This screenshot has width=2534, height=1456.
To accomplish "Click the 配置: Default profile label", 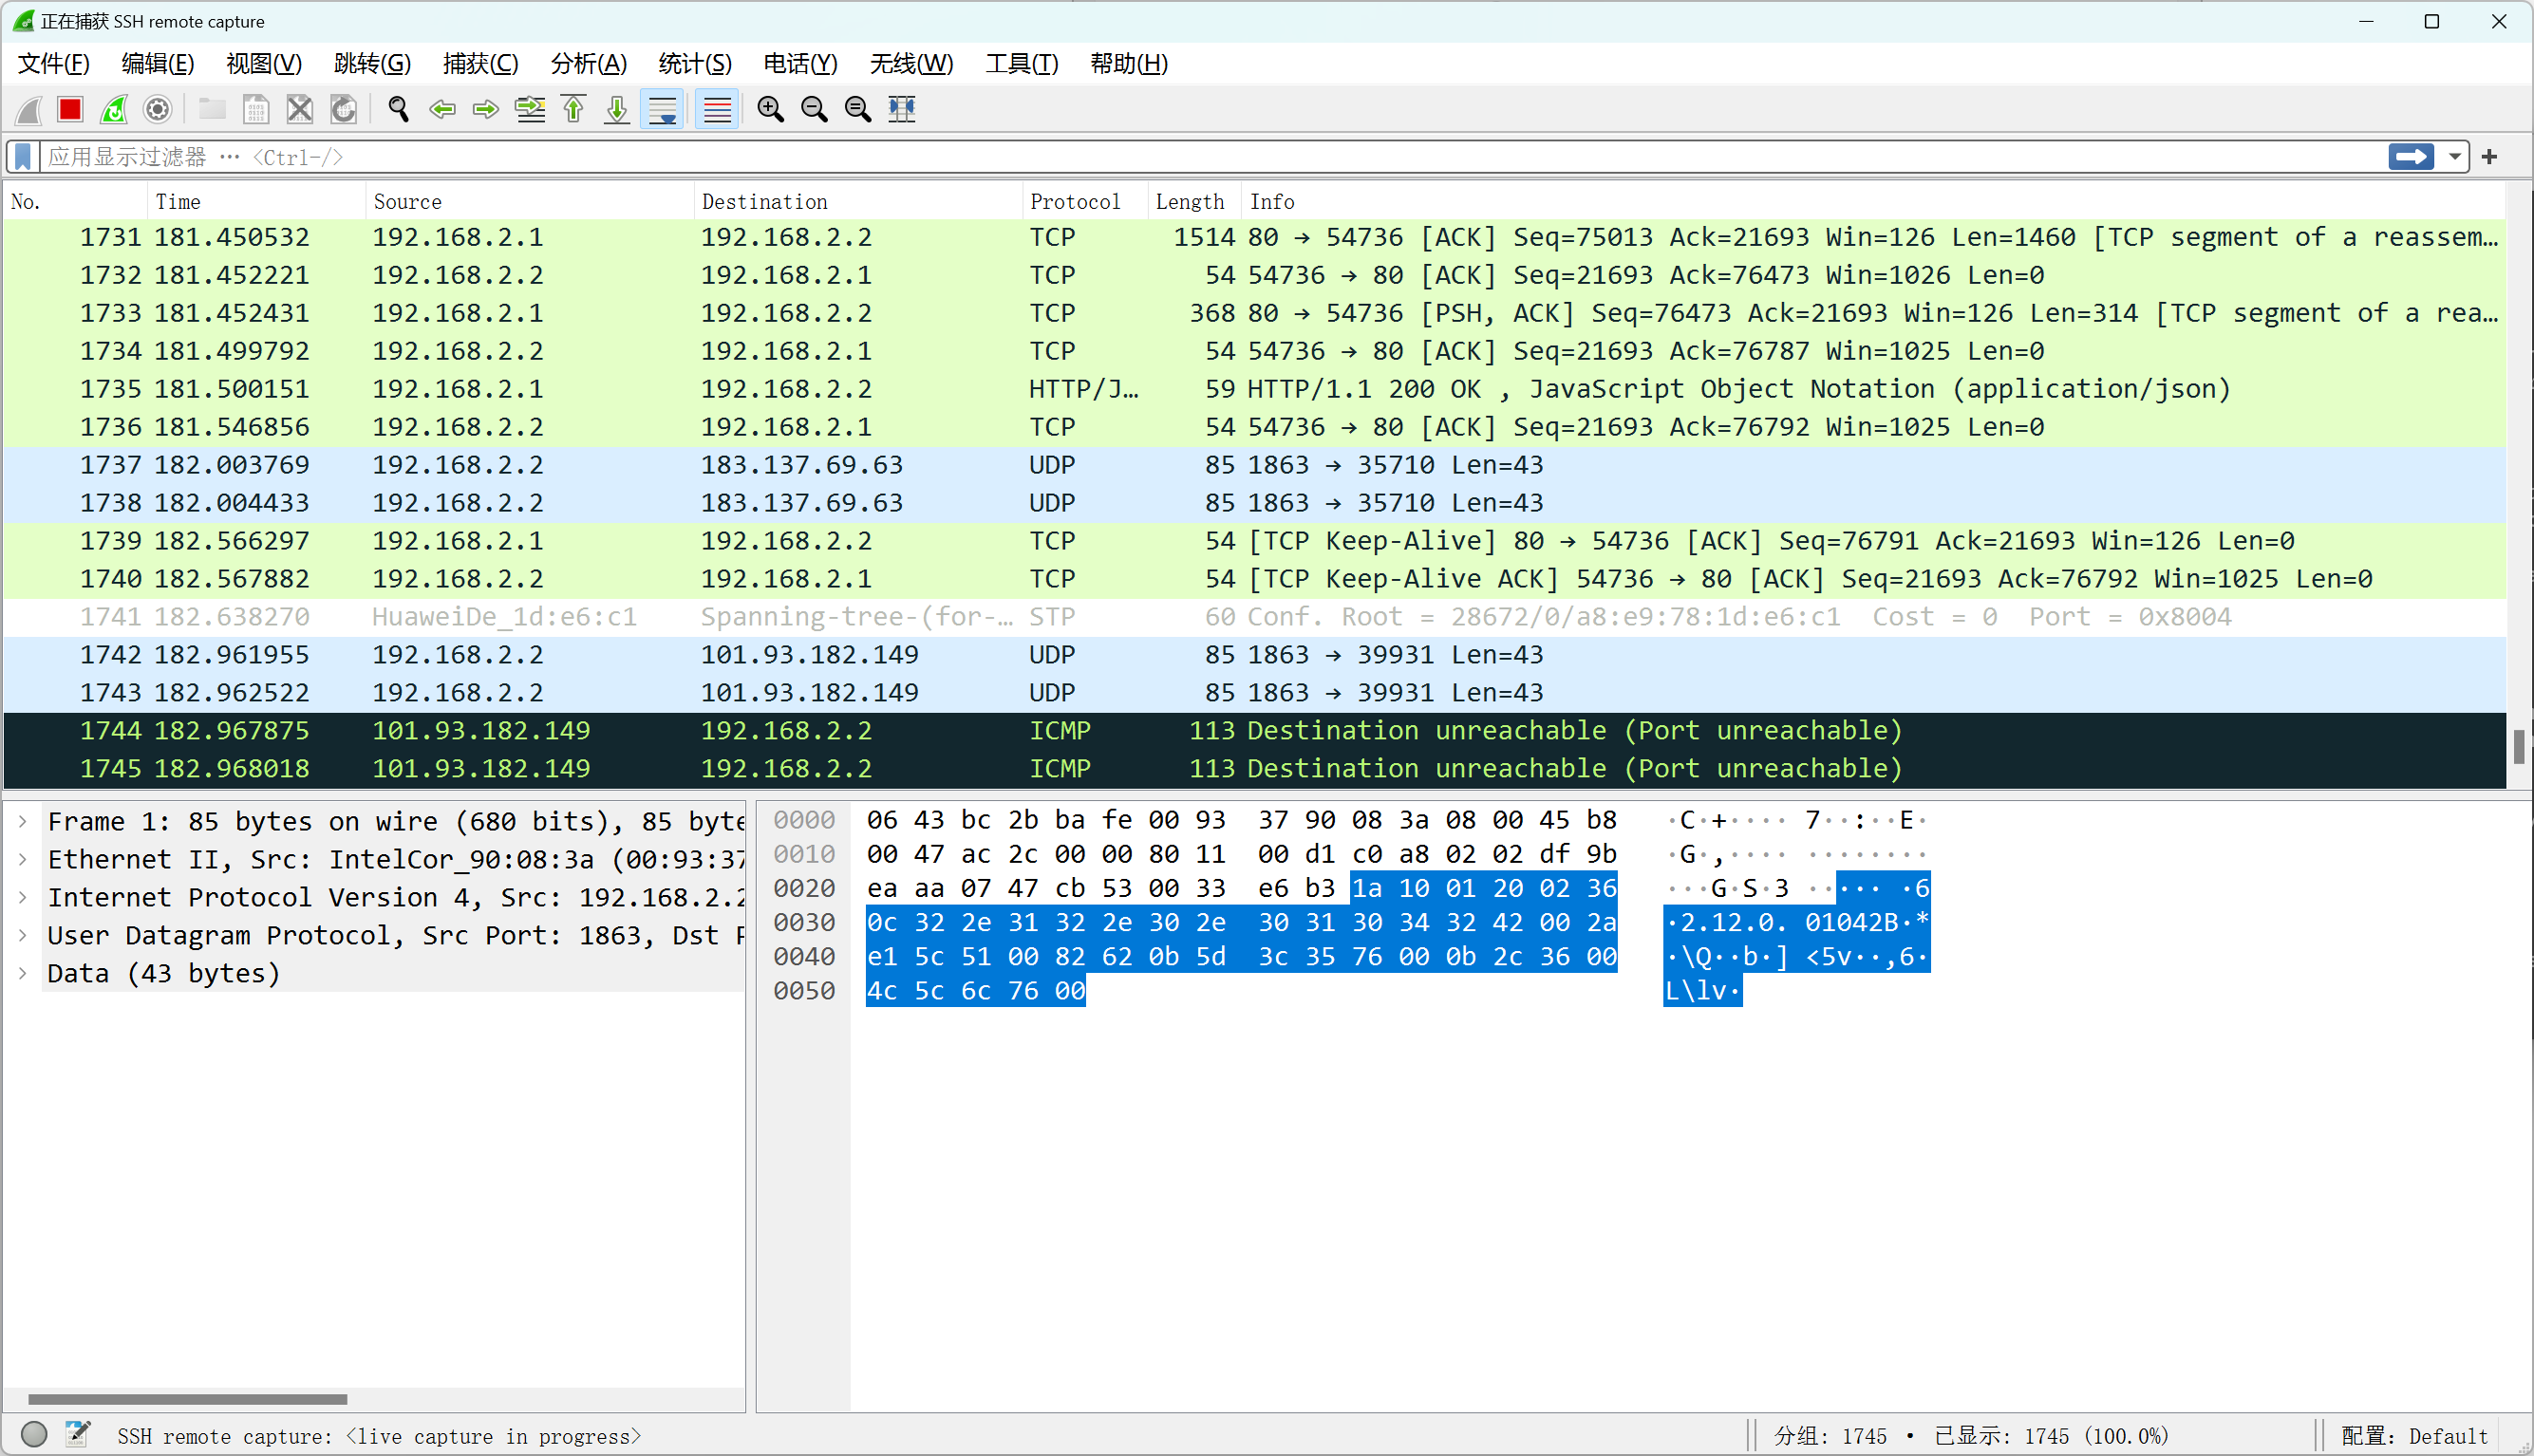I will click(x=2414, y=1436).
